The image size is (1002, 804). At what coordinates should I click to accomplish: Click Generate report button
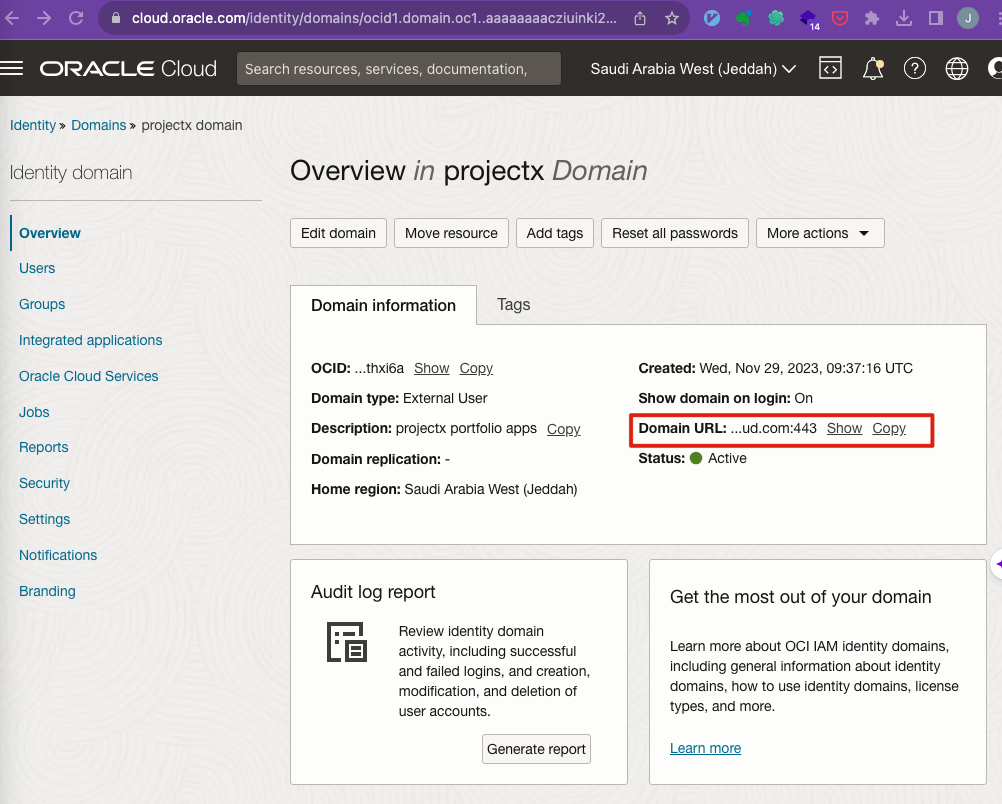(x=536, y=749)
